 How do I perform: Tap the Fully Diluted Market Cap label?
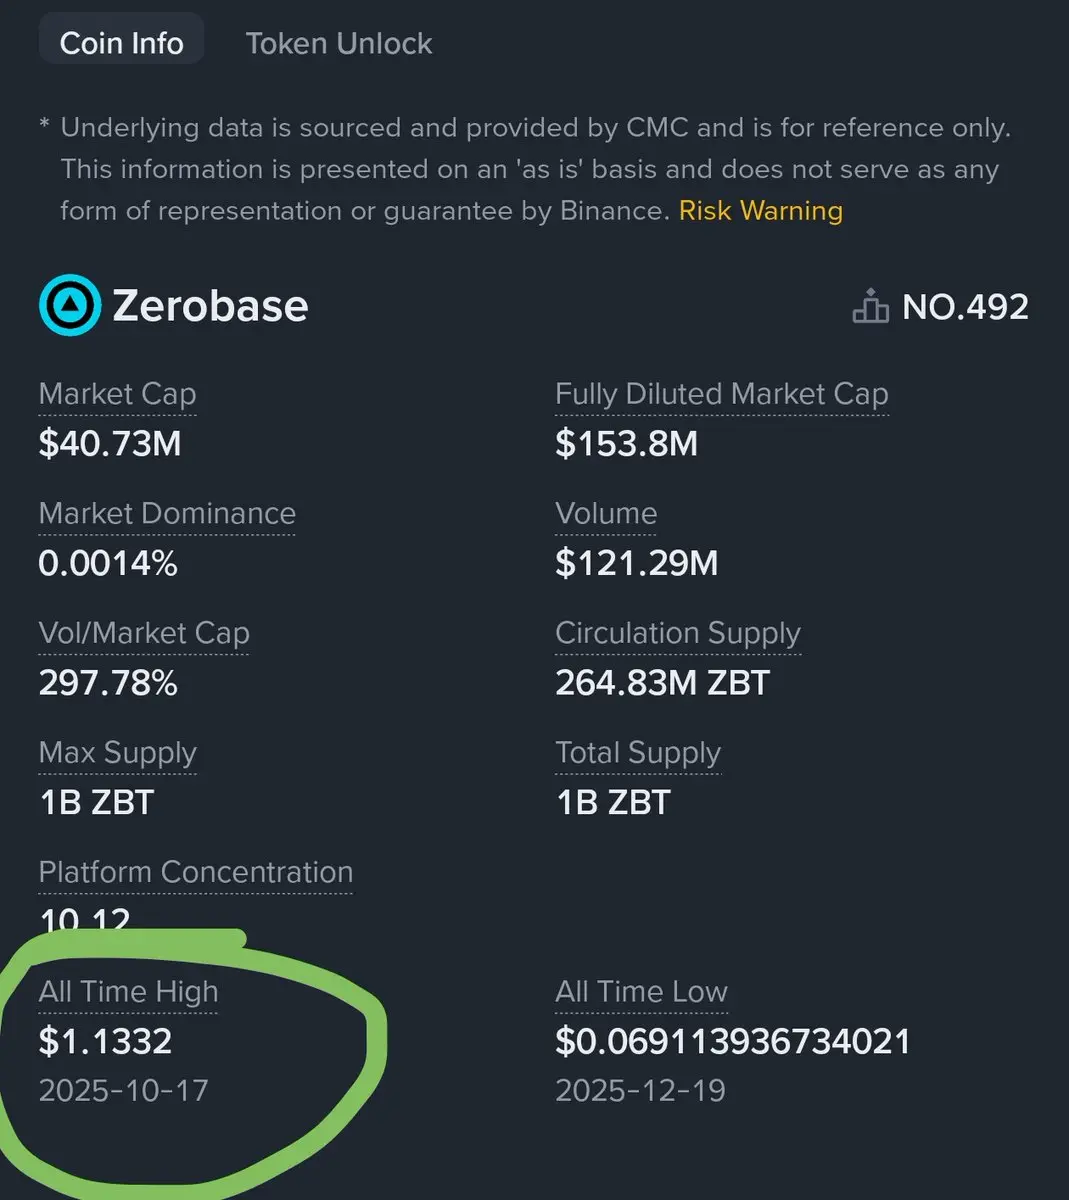pos(721,394)
